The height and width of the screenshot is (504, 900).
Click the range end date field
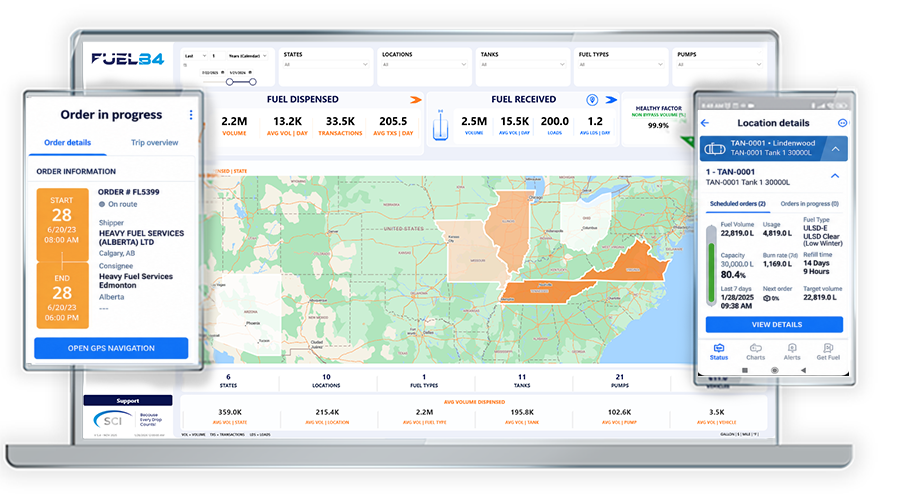pyautogui.click(x=238, y=73)
